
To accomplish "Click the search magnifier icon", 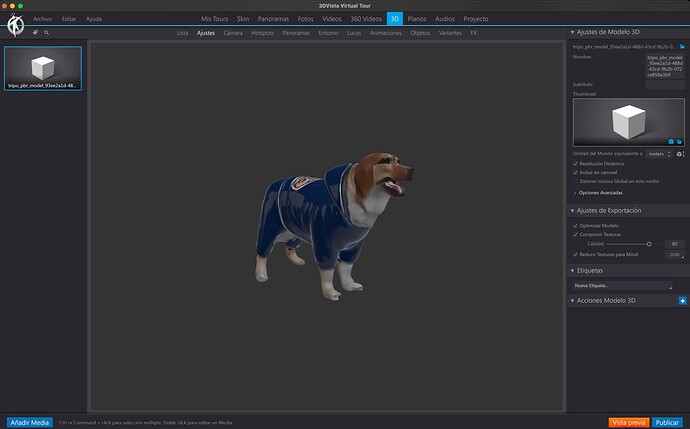I will point(48,32).
